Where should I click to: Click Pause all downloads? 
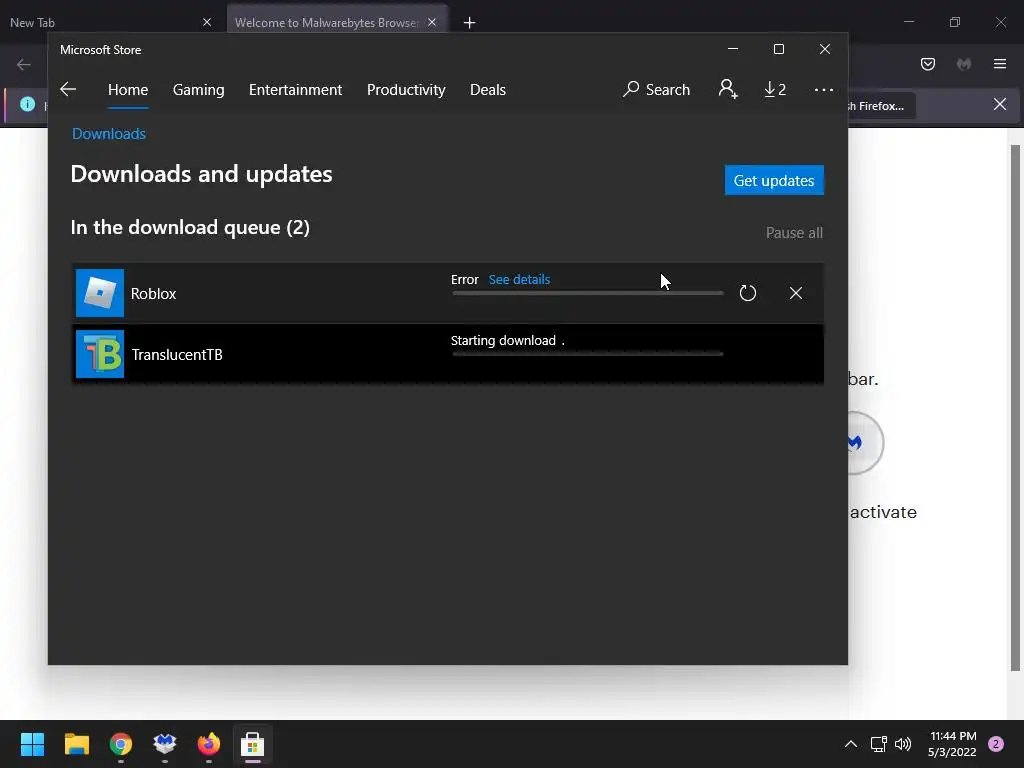pos(794,233)
